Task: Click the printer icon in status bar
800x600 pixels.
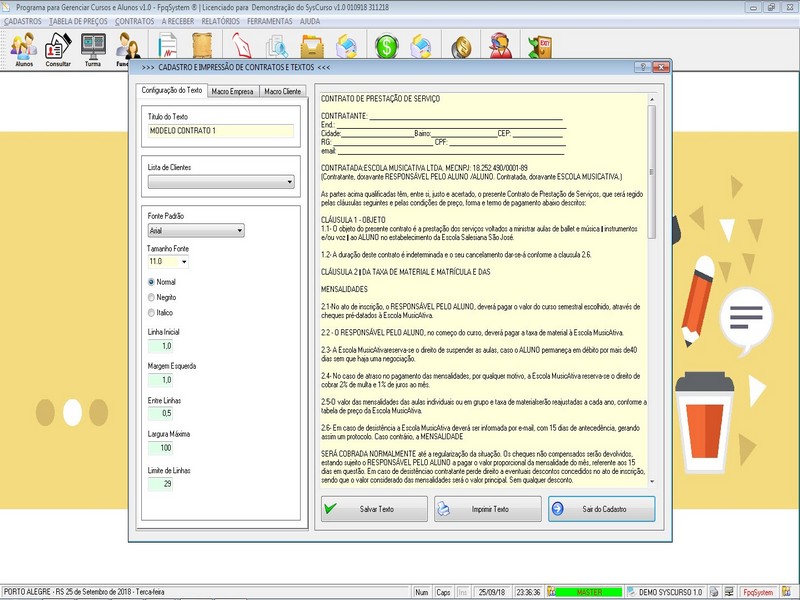Action: click(x=714, y=592)
